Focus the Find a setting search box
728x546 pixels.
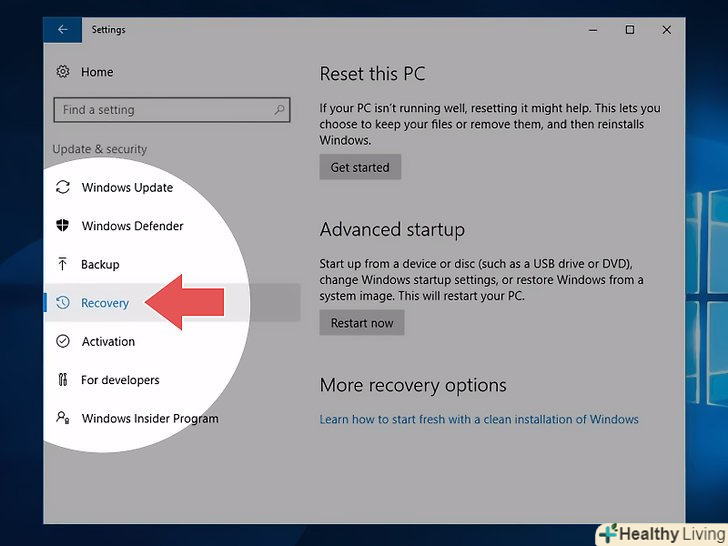coord(172,110)
